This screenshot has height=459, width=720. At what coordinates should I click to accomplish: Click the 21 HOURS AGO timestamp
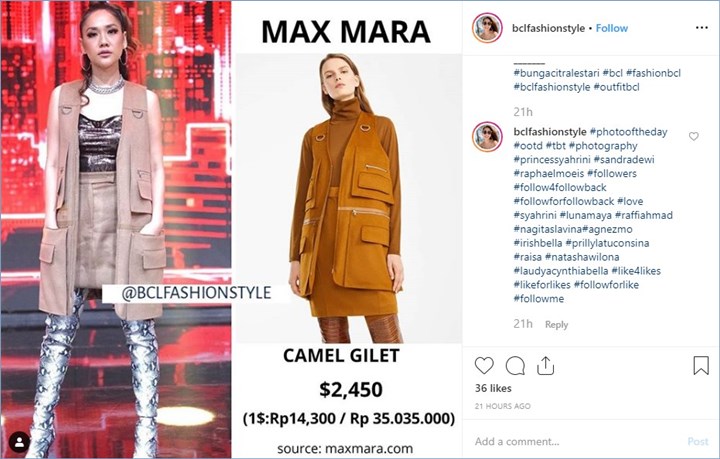coord(503,406)
